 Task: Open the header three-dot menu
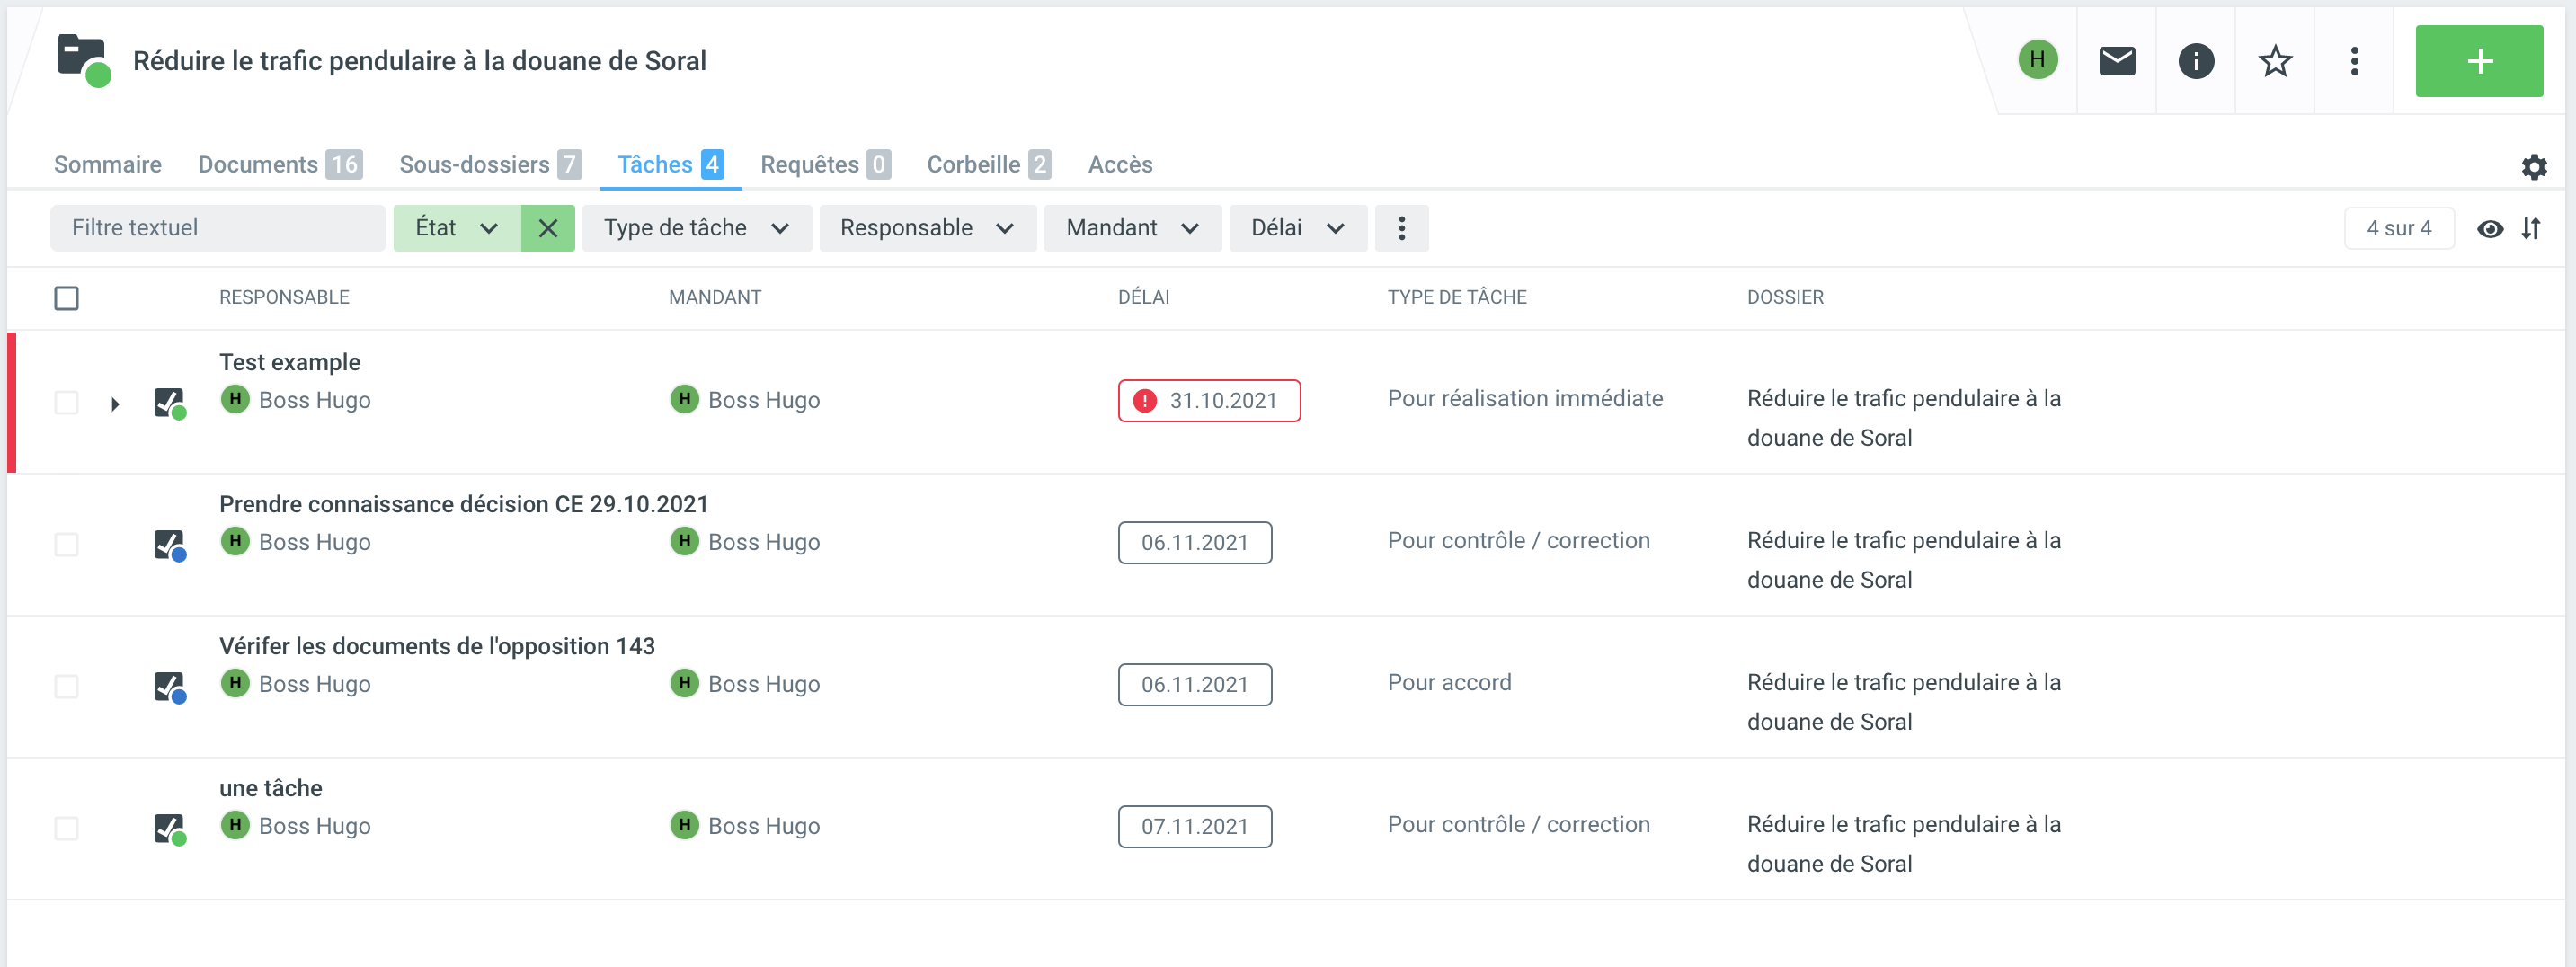2354,61
